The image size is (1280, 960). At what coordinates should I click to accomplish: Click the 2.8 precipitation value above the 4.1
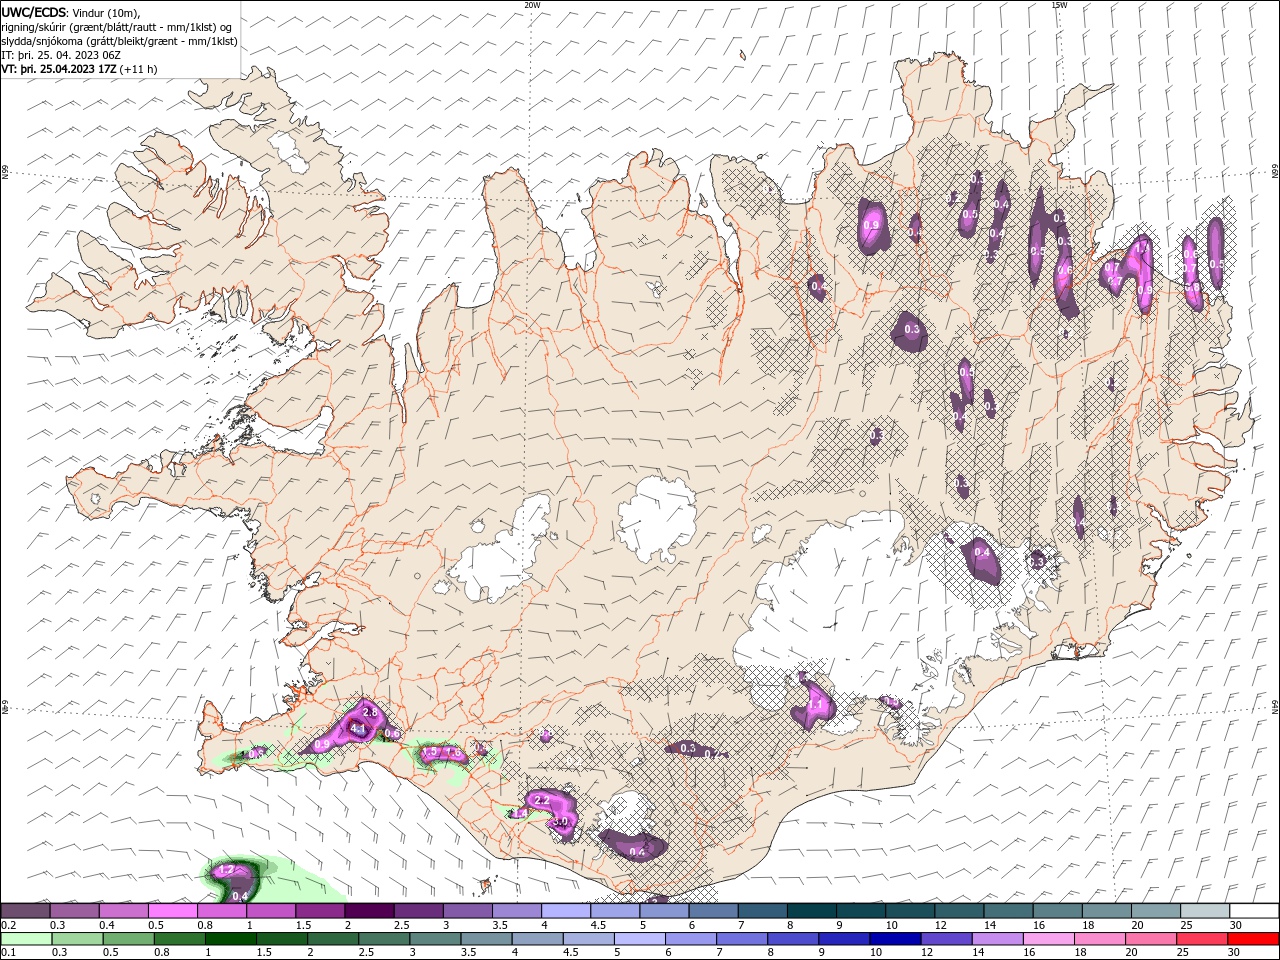369,712
